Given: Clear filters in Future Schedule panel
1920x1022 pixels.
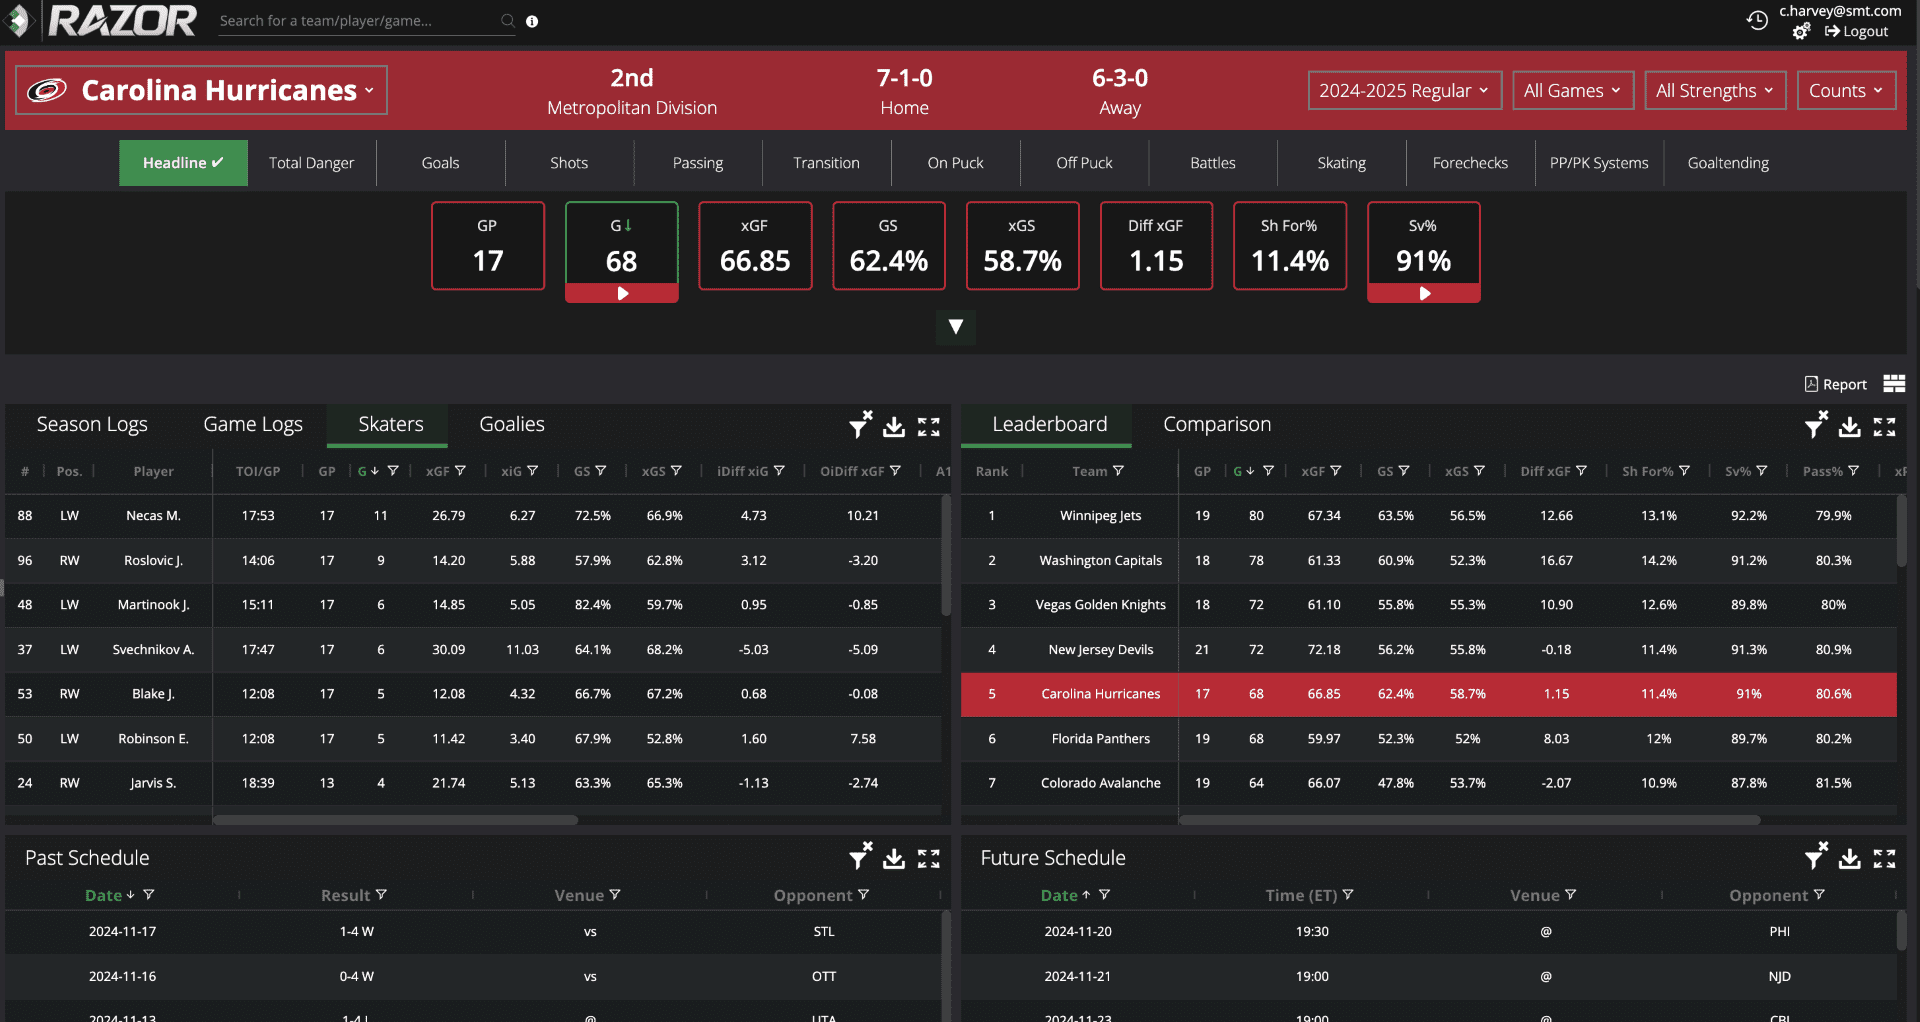Looking at the screenshot, I should coord(1816,856).
